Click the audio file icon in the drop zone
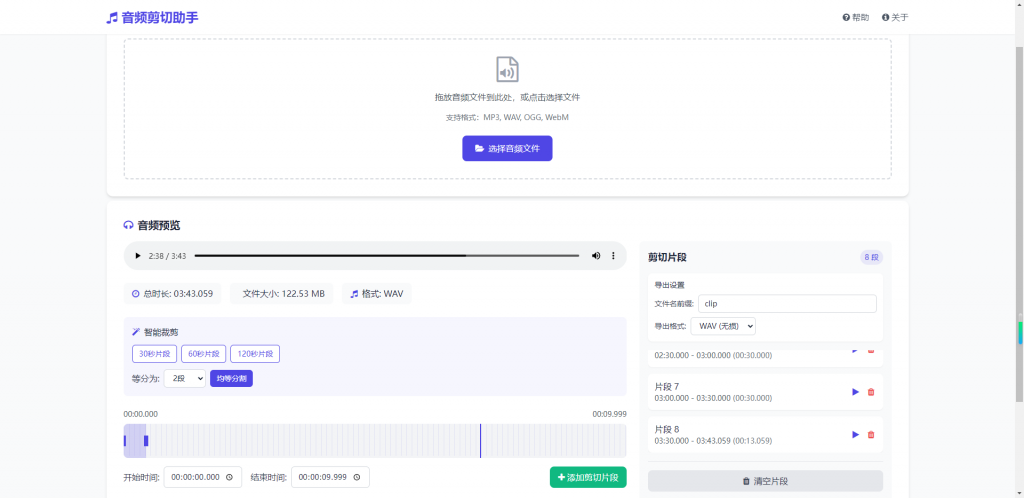1024x498 pixels. [507, 69]
